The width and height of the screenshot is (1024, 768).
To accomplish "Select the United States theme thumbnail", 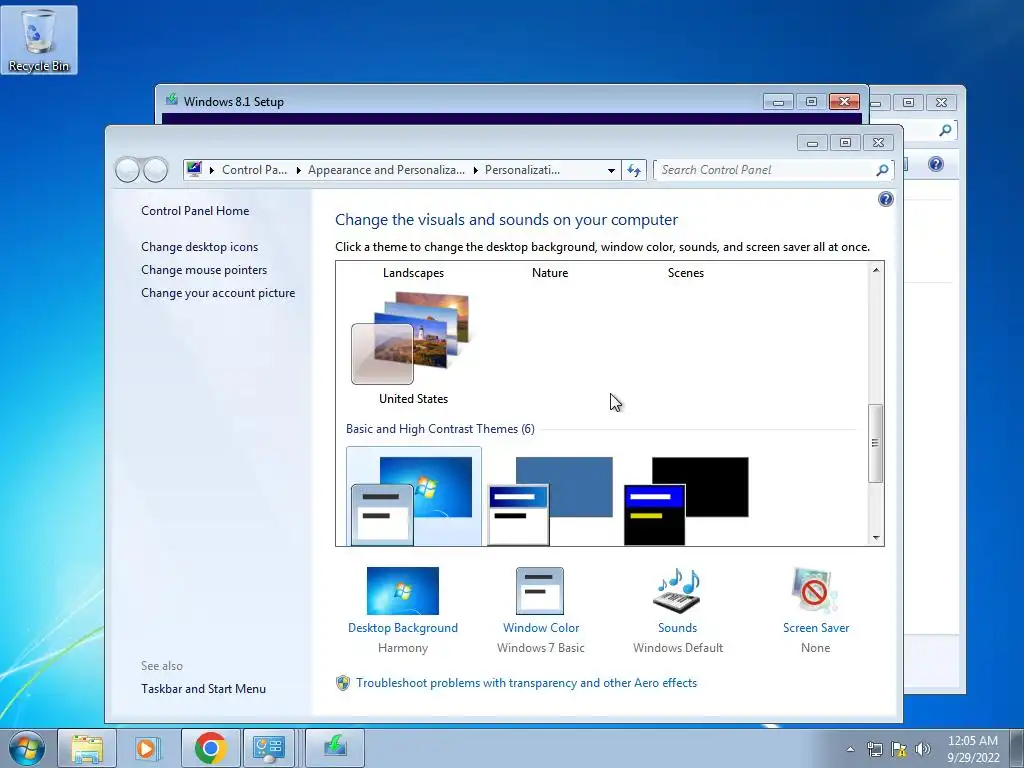I will (x=411, y=338).
